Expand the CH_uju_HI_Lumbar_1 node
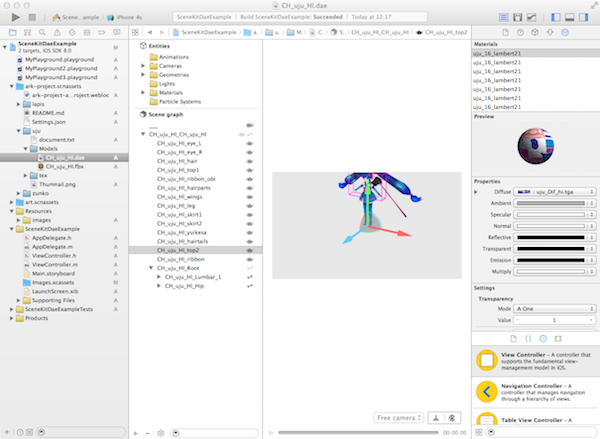Image resolution: width=600 pixels, height=439 pixels. 159,277
